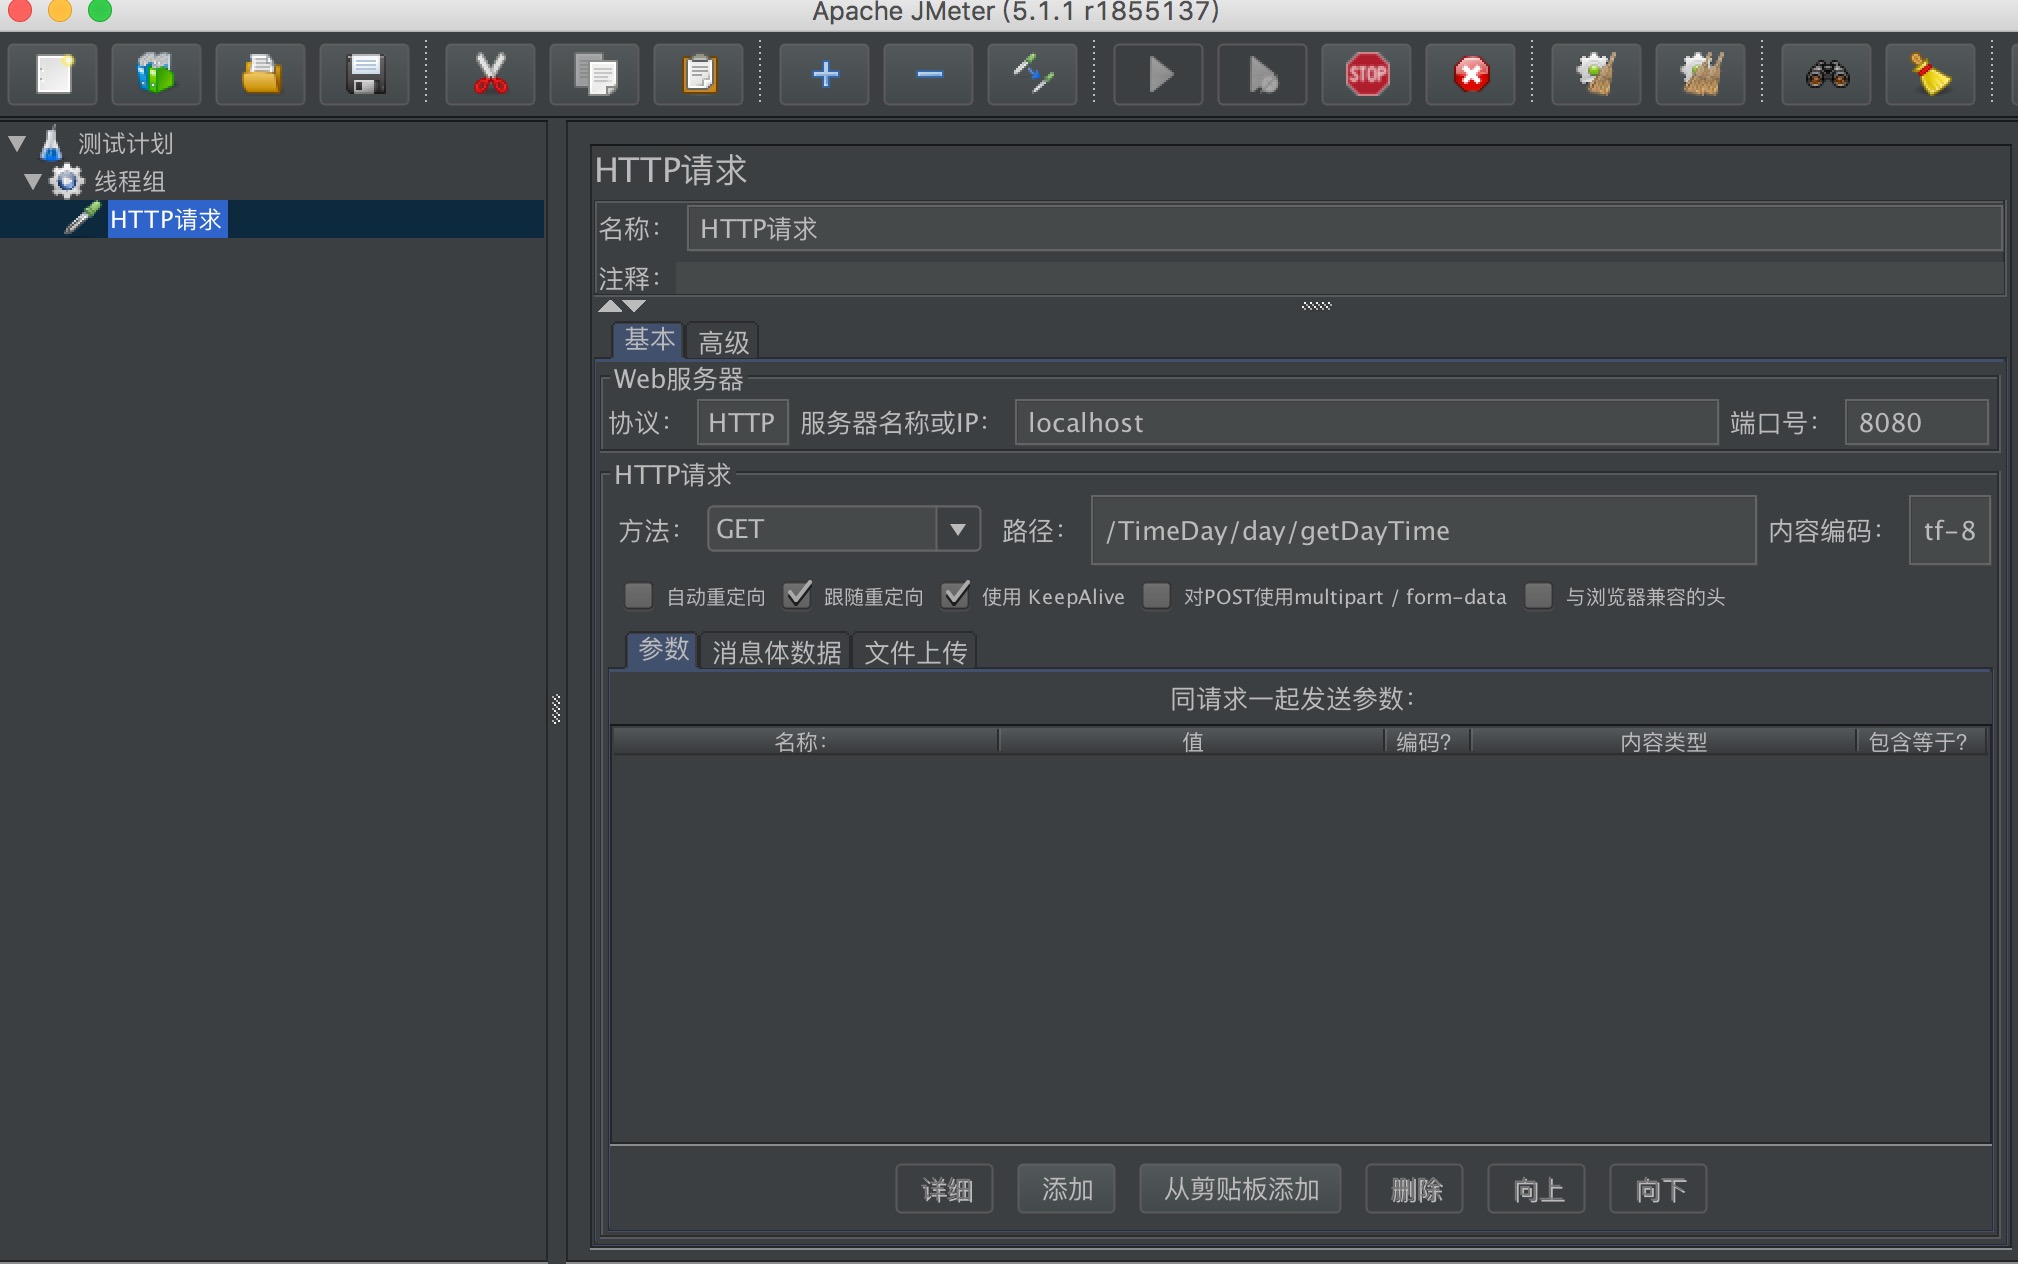Switch to the 基本 tab

coord(649,340)
